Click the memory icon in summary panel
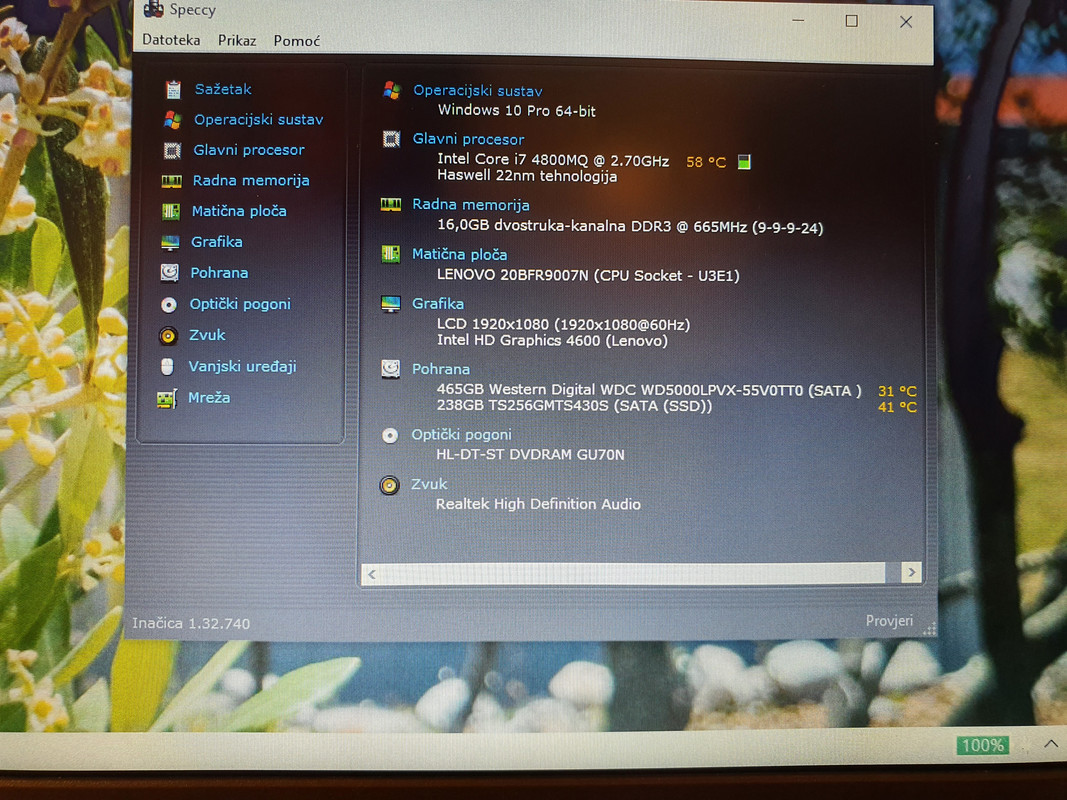 click(391, 204)
